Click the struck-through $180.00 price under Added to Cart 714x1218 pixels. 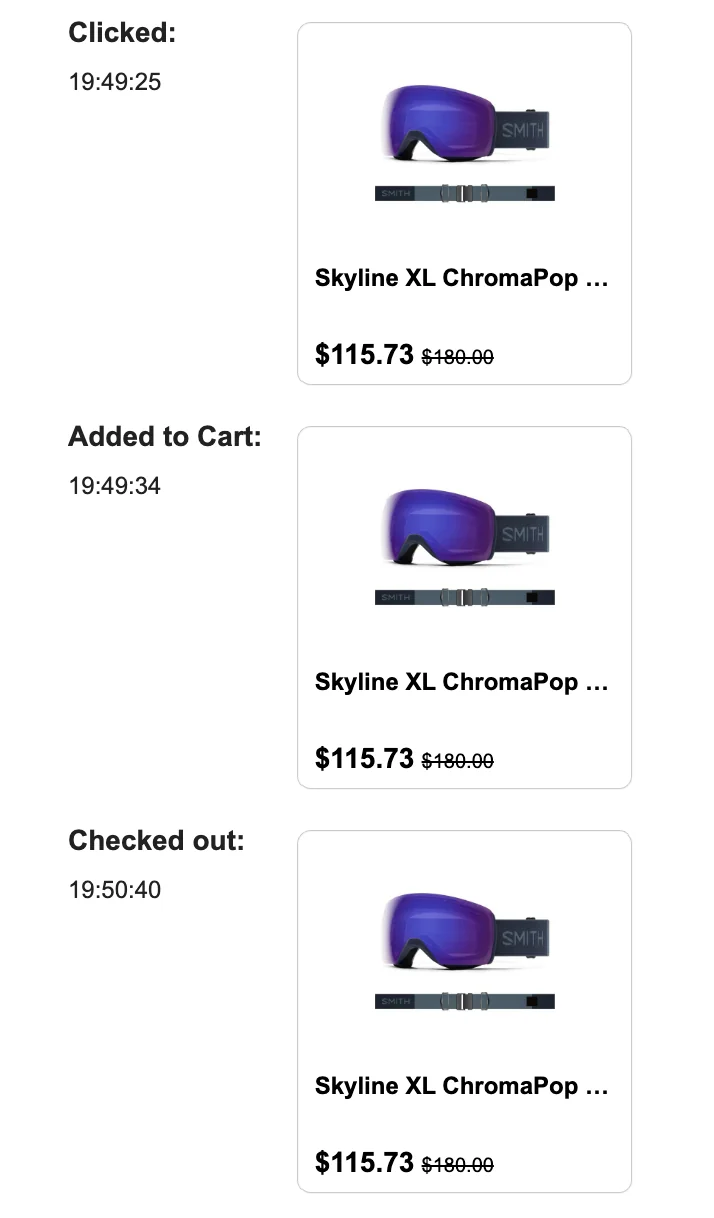[x=458, y=761]
